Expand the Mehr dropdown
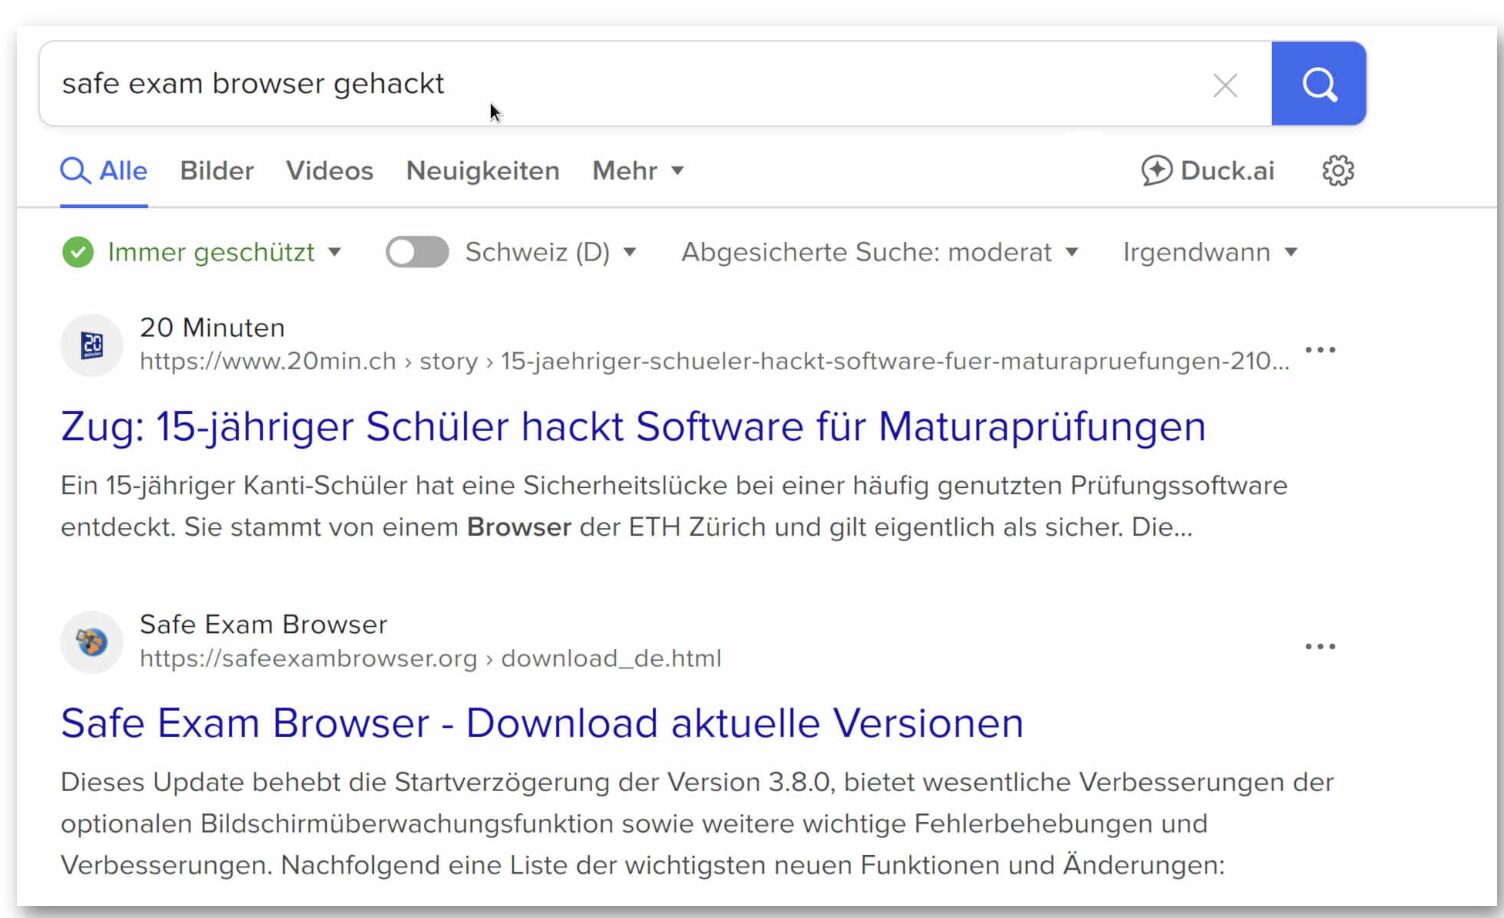Screen dimensions: 1504x918 click(638, 171)
